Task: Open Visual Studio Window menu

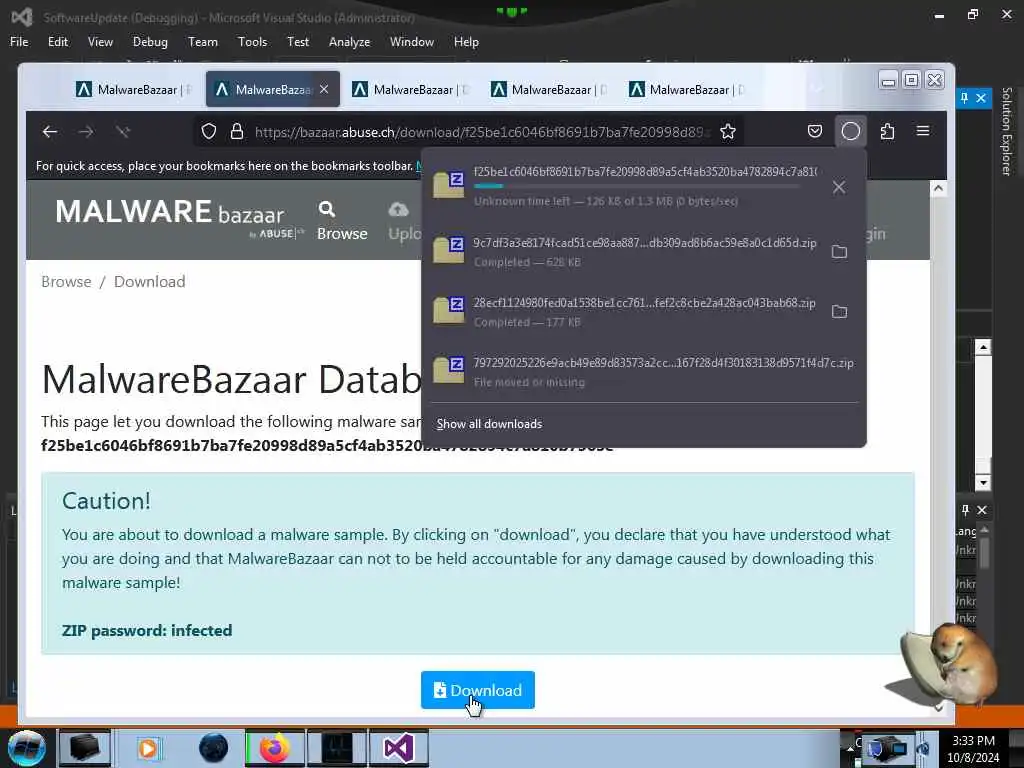Action: 411,42
